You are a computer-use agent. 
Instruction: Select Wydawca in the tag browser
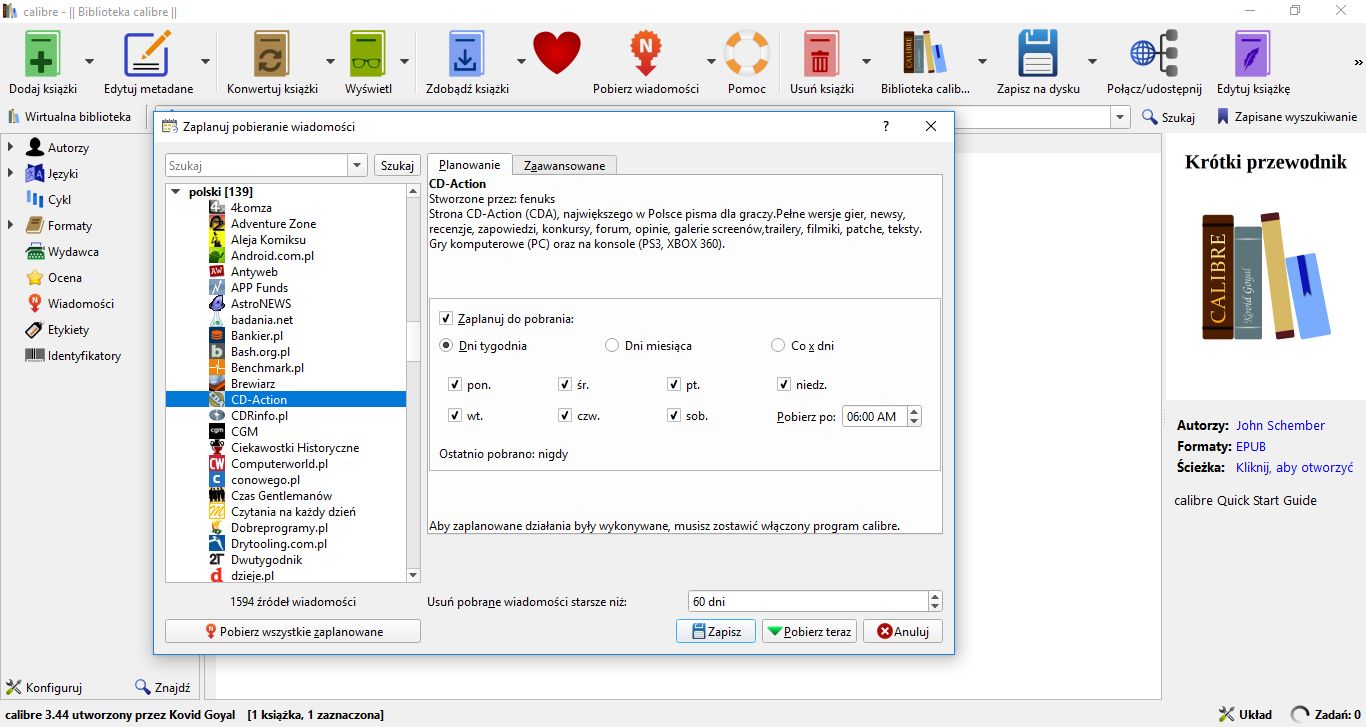tap(72, 252)
